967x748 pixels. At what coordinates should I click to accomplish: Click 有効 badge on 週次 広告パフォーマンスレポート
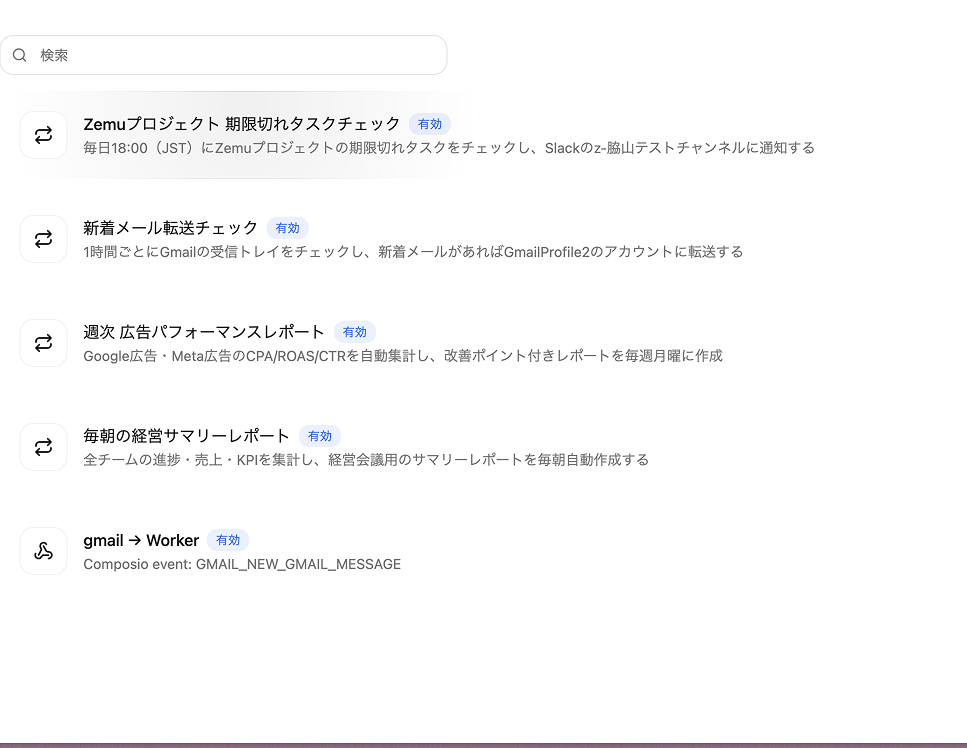(x=355, y=332)
